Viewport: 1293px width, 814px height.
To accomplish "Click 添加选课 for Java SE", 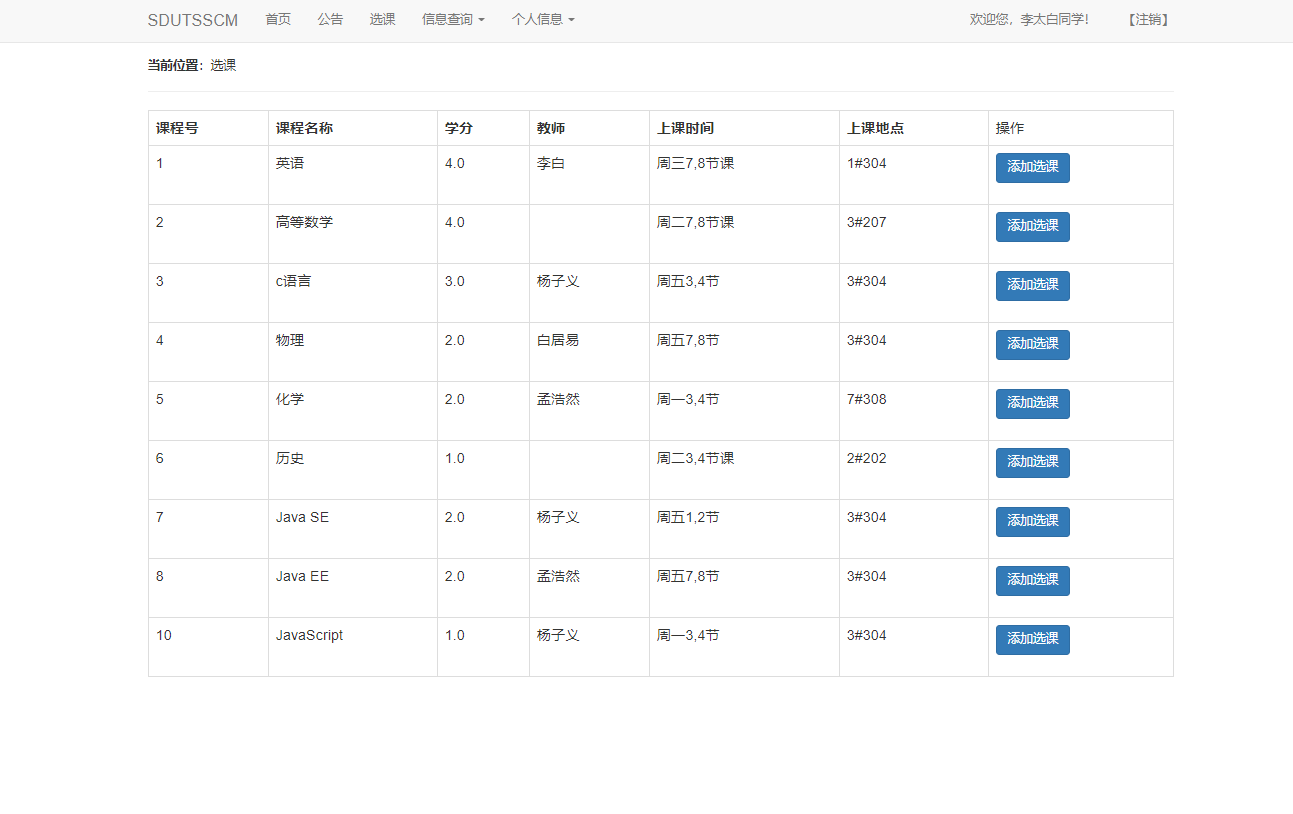I will coord(1032,521).
